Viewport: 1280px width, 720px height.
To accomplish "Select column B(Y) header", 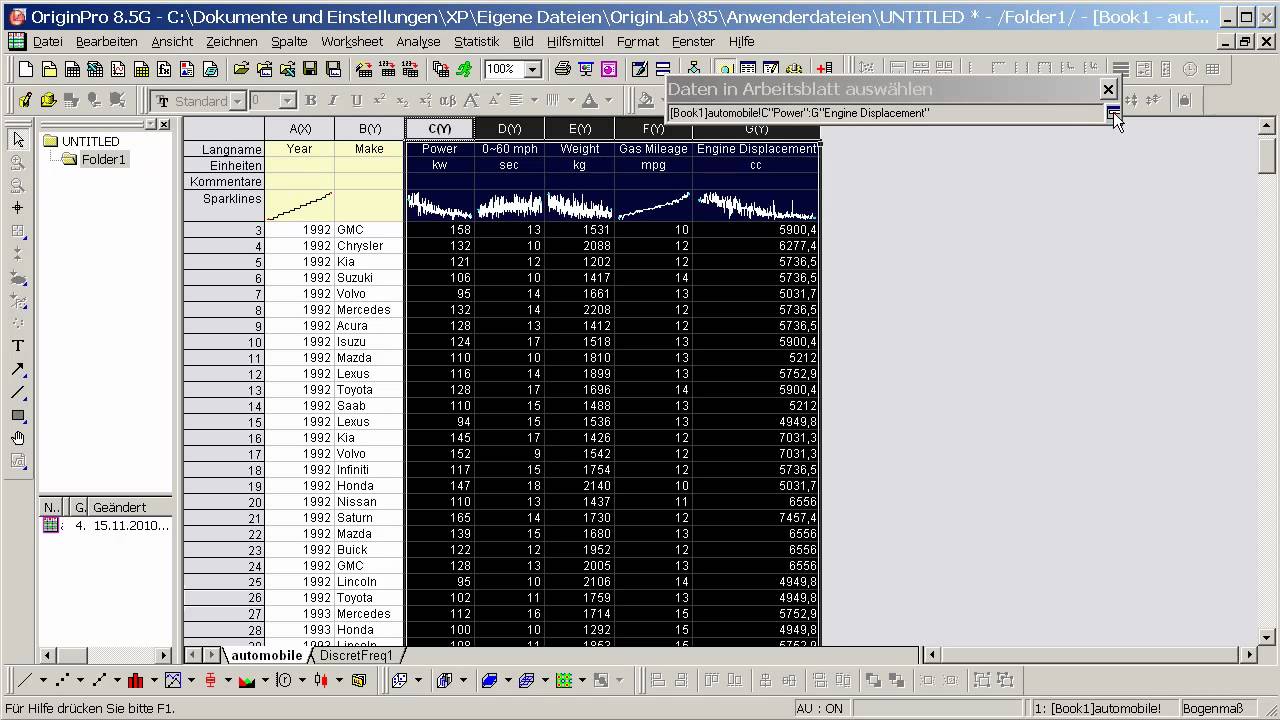I will tap(370, 129).
